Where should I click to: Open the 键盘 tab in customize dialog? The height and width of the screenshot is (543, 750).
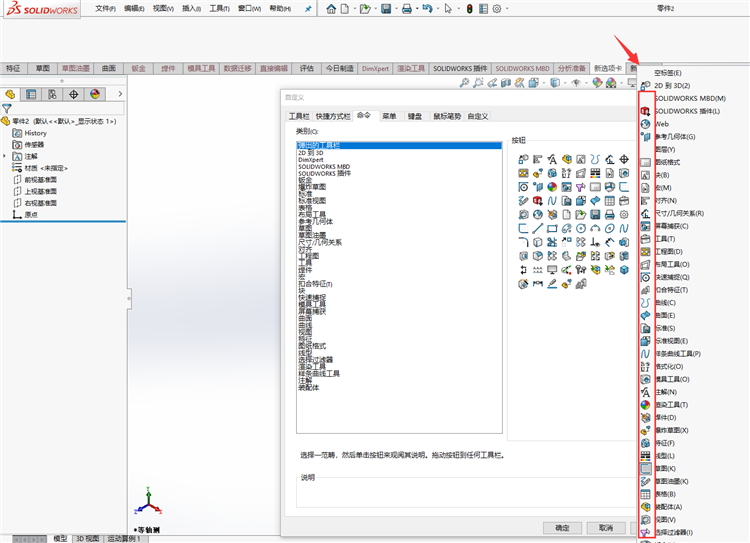415,116
